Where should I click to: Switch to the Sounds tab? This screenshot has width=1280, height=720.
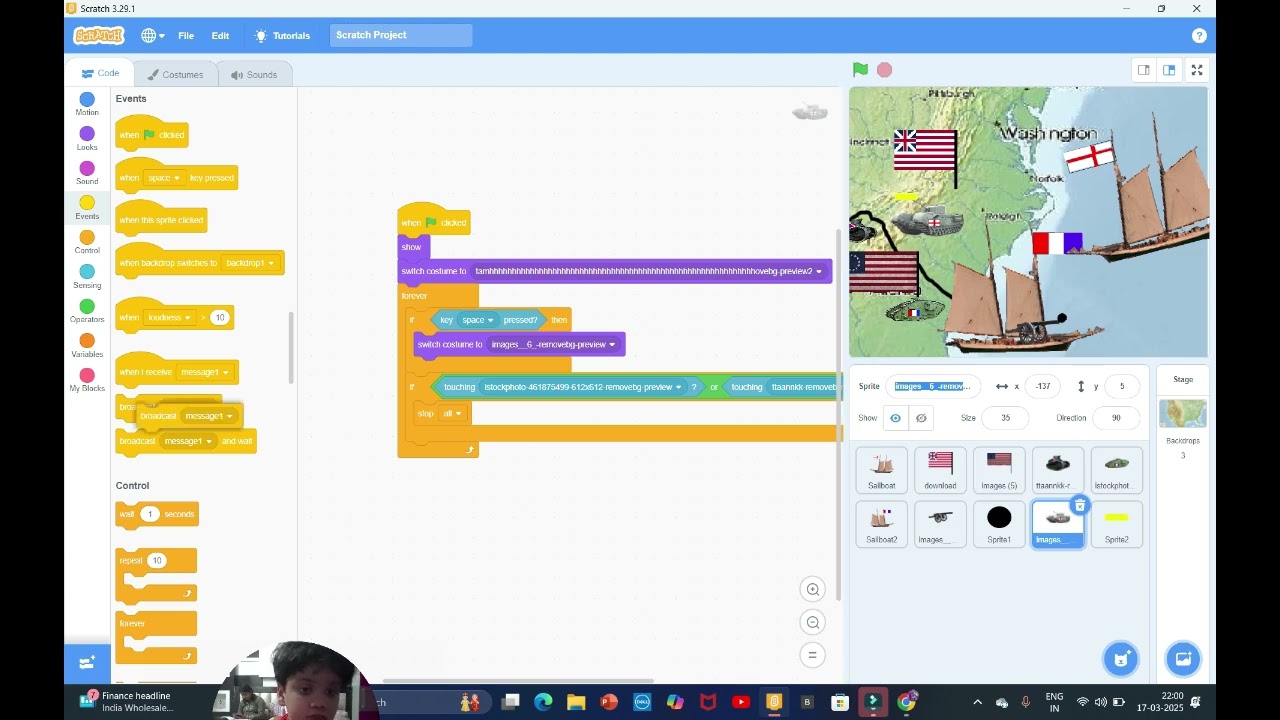pos(253,75)
